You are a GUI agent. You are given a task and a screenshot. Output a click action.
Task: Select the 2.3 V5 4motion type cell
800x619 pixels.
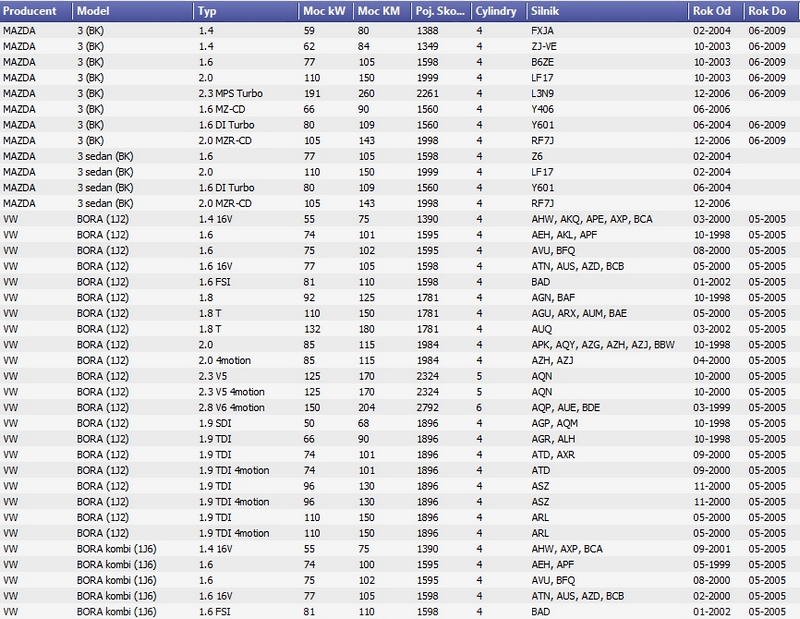(x=232, y=392)
